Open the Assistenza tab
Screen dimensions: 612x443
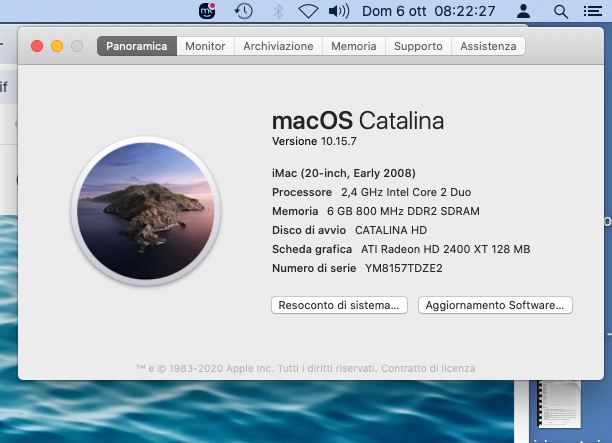pyautogui.click(x=488, y=46)
